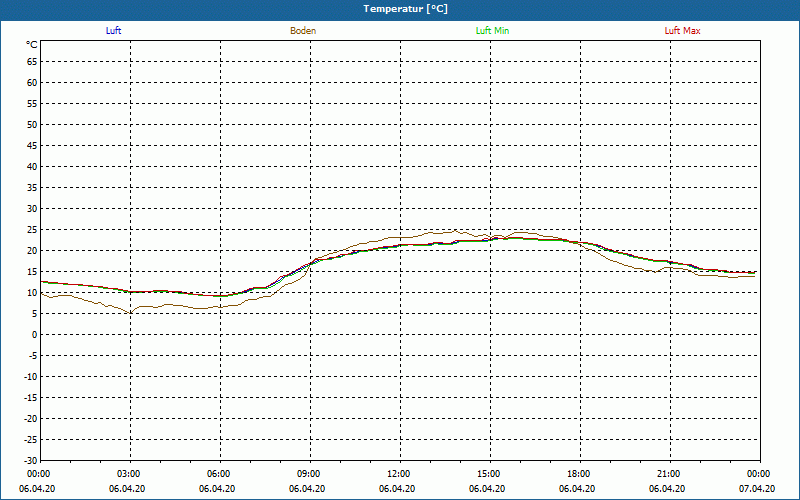Click the -25 y-axis value
Viewport: 800px width, 500px height.
30,440
